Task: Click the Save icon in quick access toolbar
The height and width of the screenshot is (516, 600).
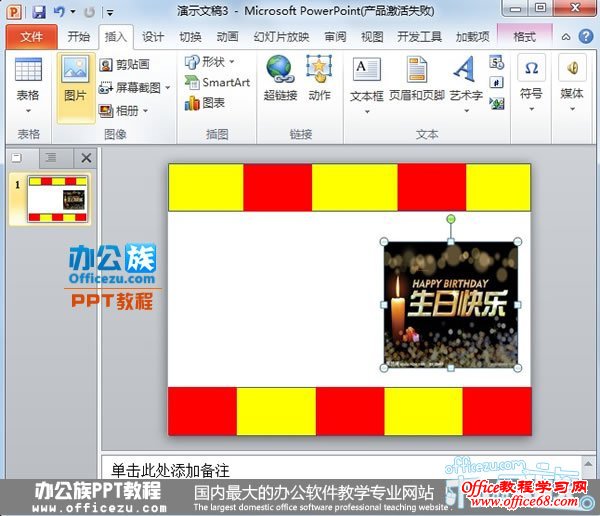Action: (38, 12)
